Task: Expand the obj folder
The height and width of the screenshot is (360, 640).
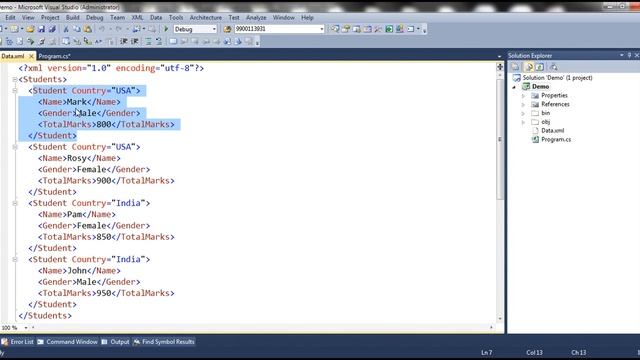Action: 523,122
